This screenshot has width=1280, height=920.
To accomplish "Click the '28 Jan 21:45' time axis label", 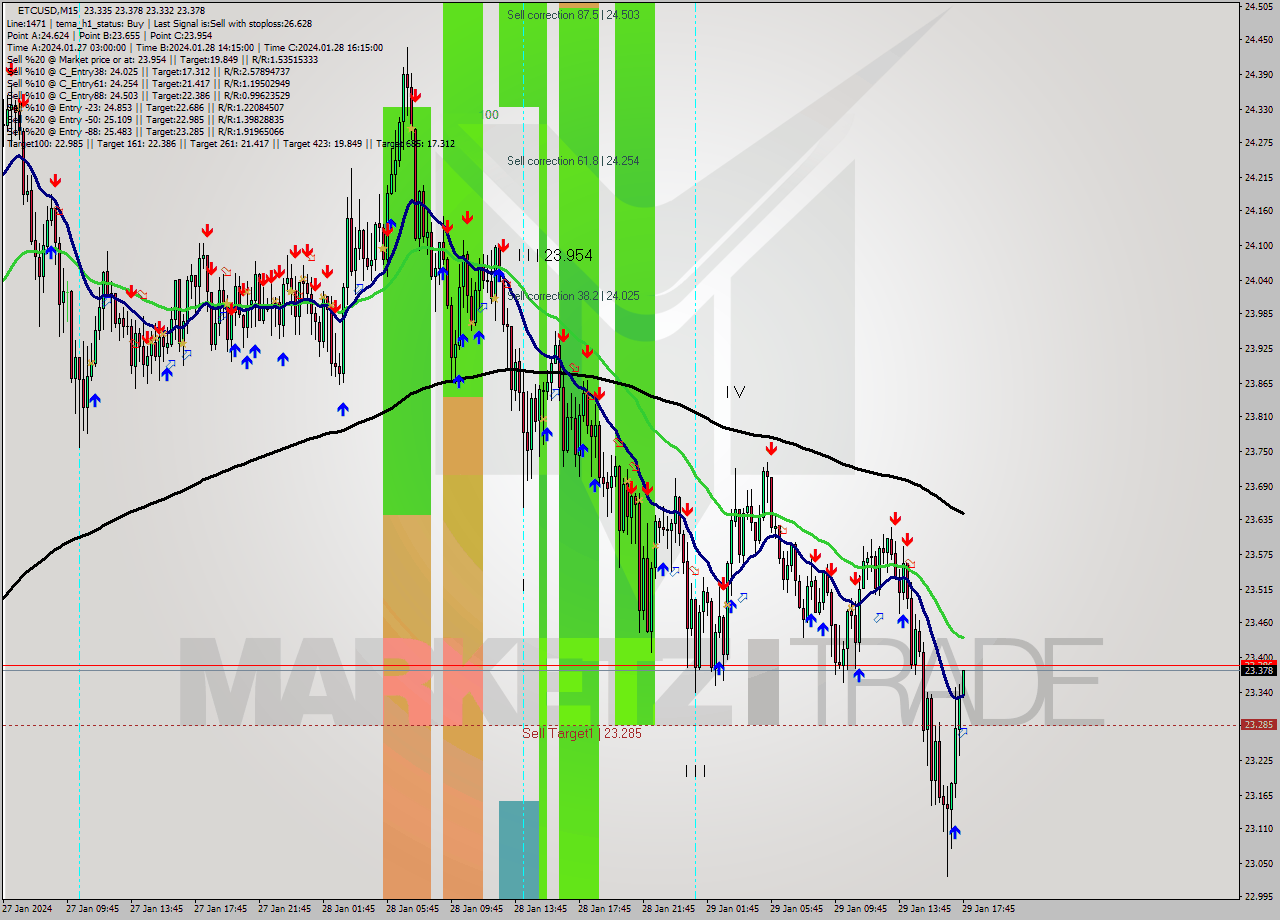I will (x=669, y=909).
